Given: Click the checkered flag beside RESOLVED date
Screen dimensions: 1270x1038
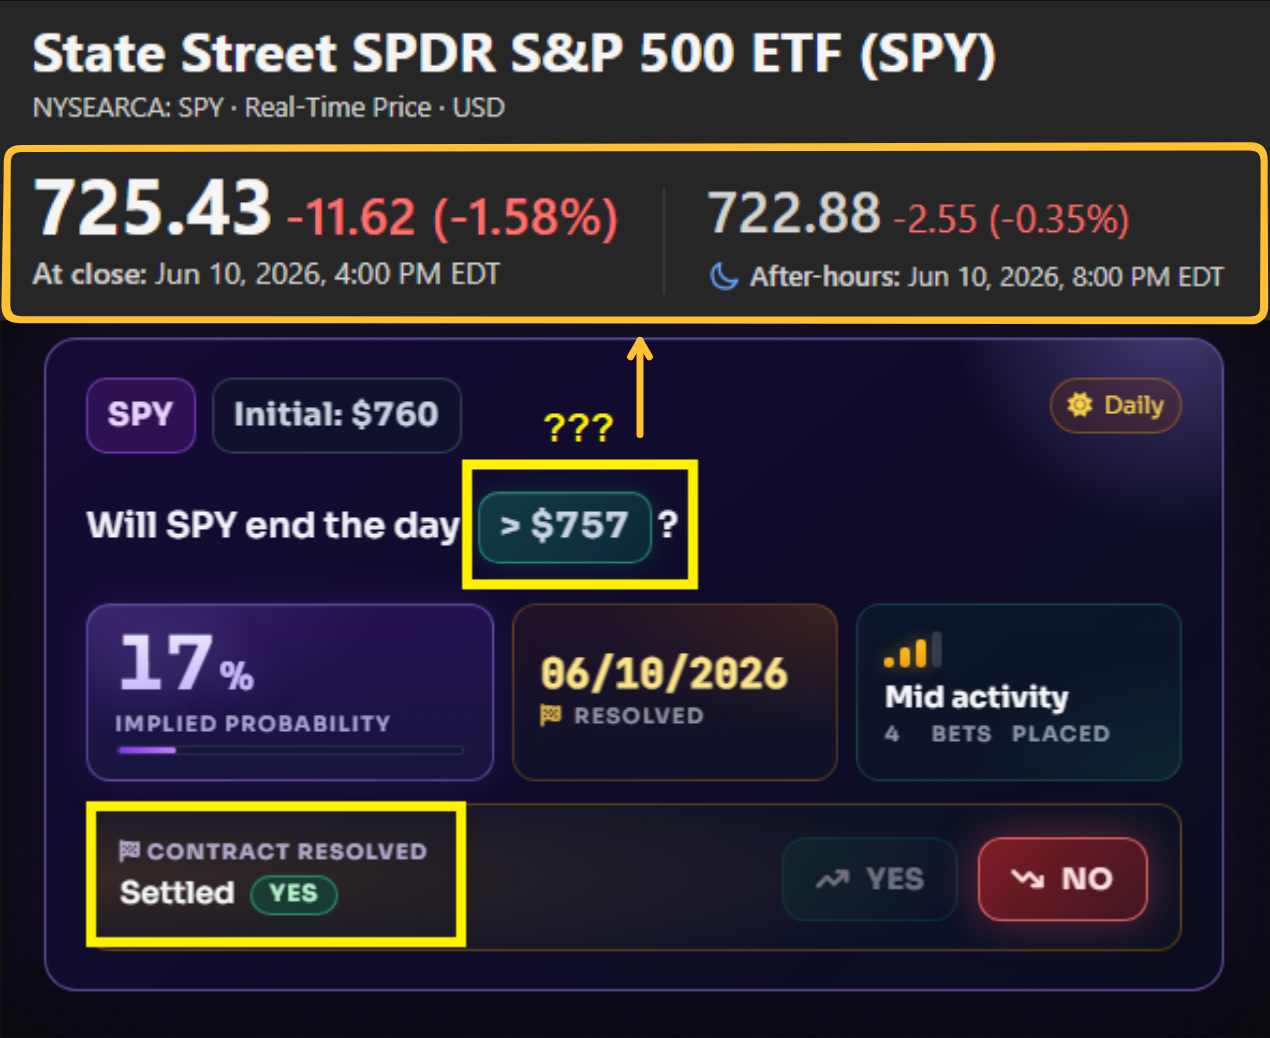Looking at the screenshot, I should (551, 715).
